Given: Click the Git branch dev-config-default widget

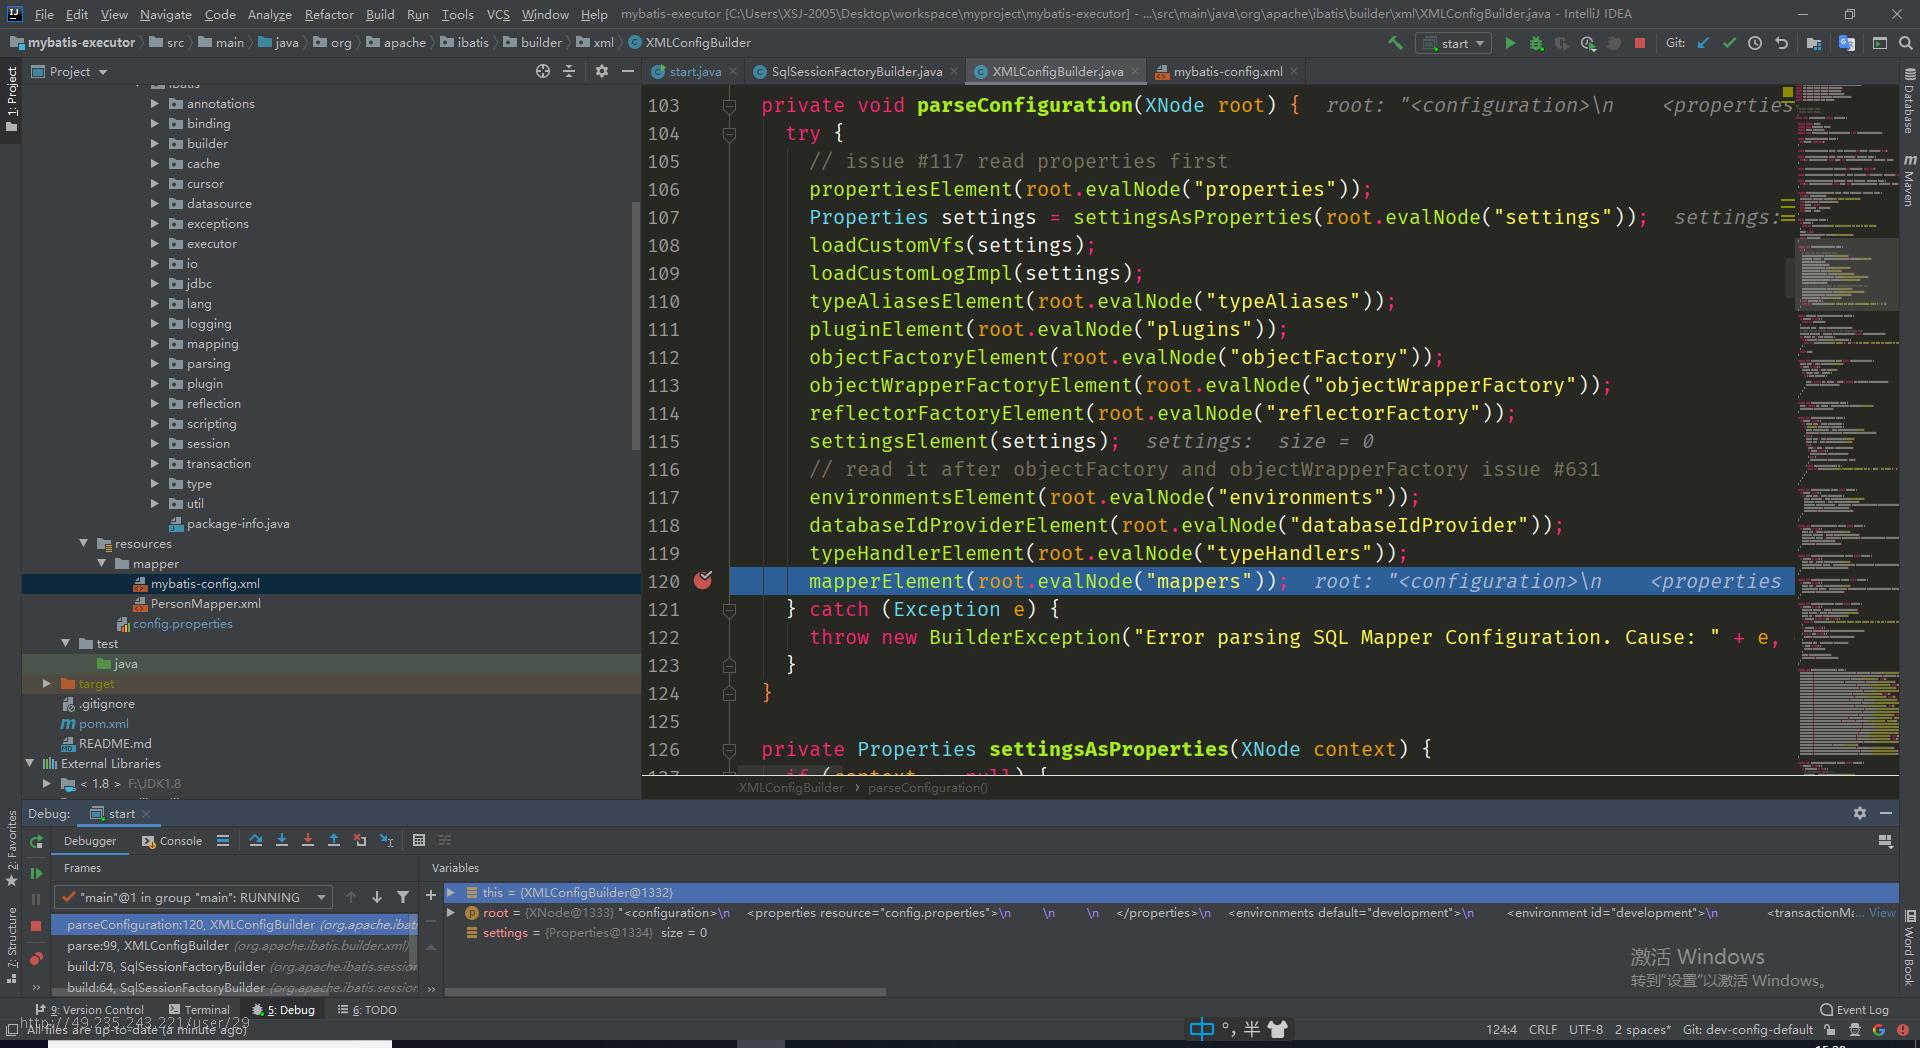Looking at the screenshot, I should (x=1748, y=1029).
